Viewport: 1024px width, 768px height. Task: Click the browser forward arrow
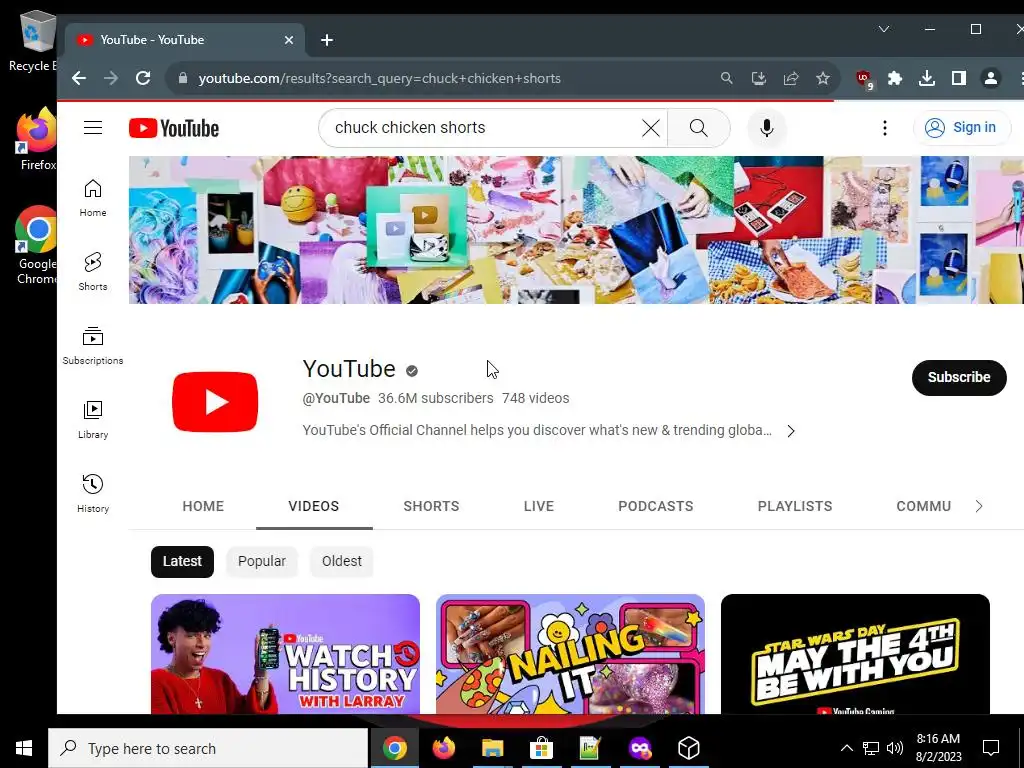coord(111,78)
